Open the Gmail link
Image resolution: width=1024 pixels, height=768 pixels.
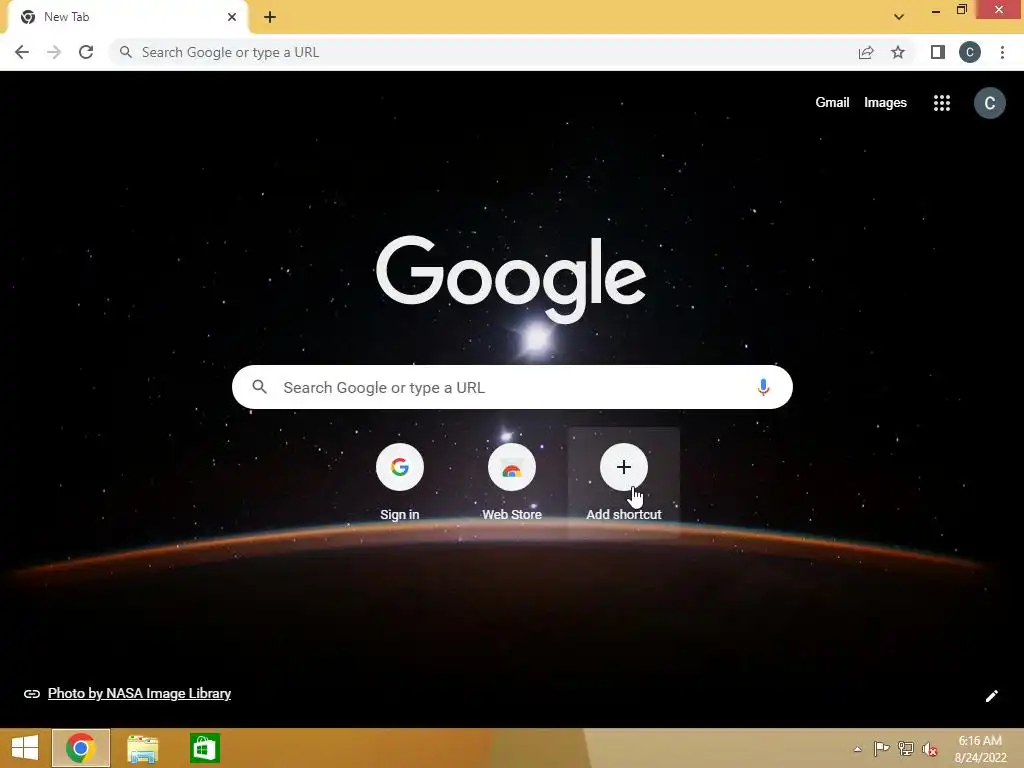(832, 103)
